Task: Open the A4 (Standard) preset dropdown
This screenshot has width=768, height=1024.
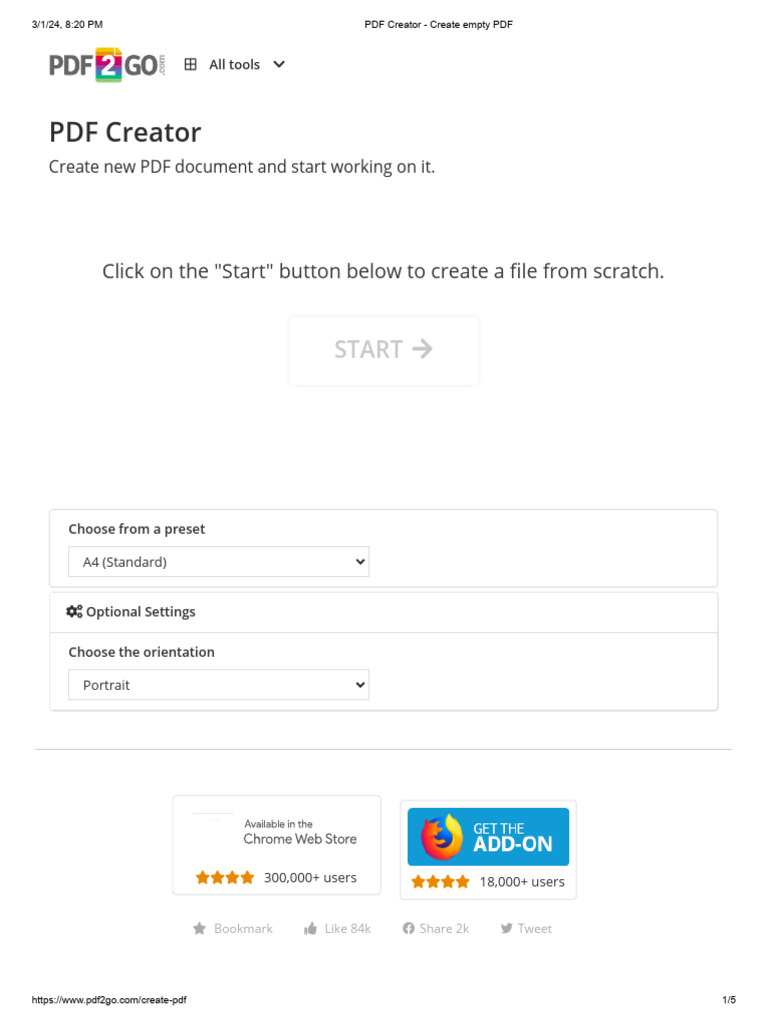Action: (218, 562)
